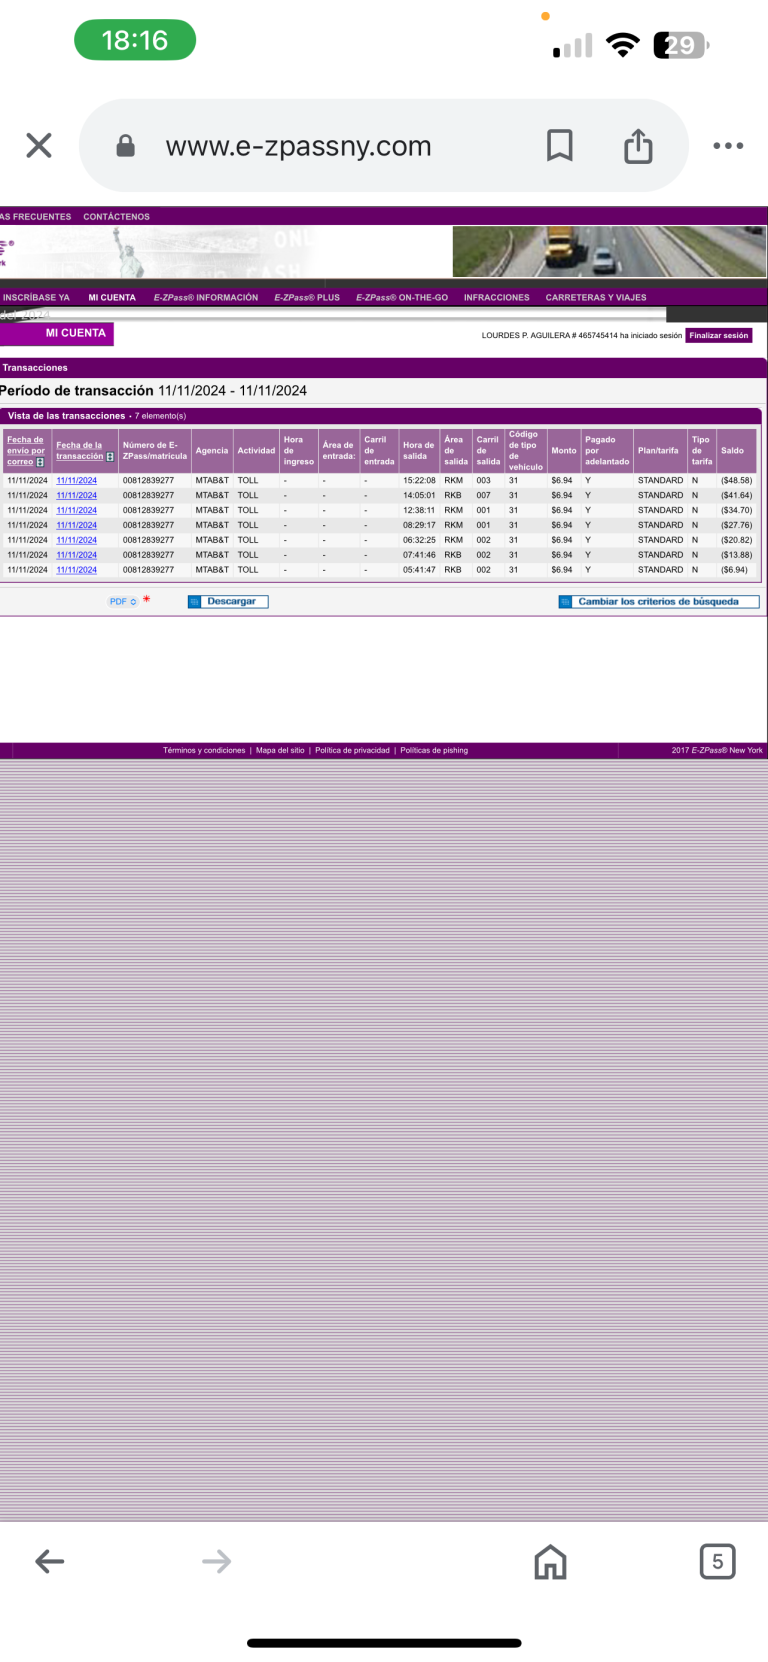Click the Descargar button
Screen dimensions: 768x1662
coord(229,602)
